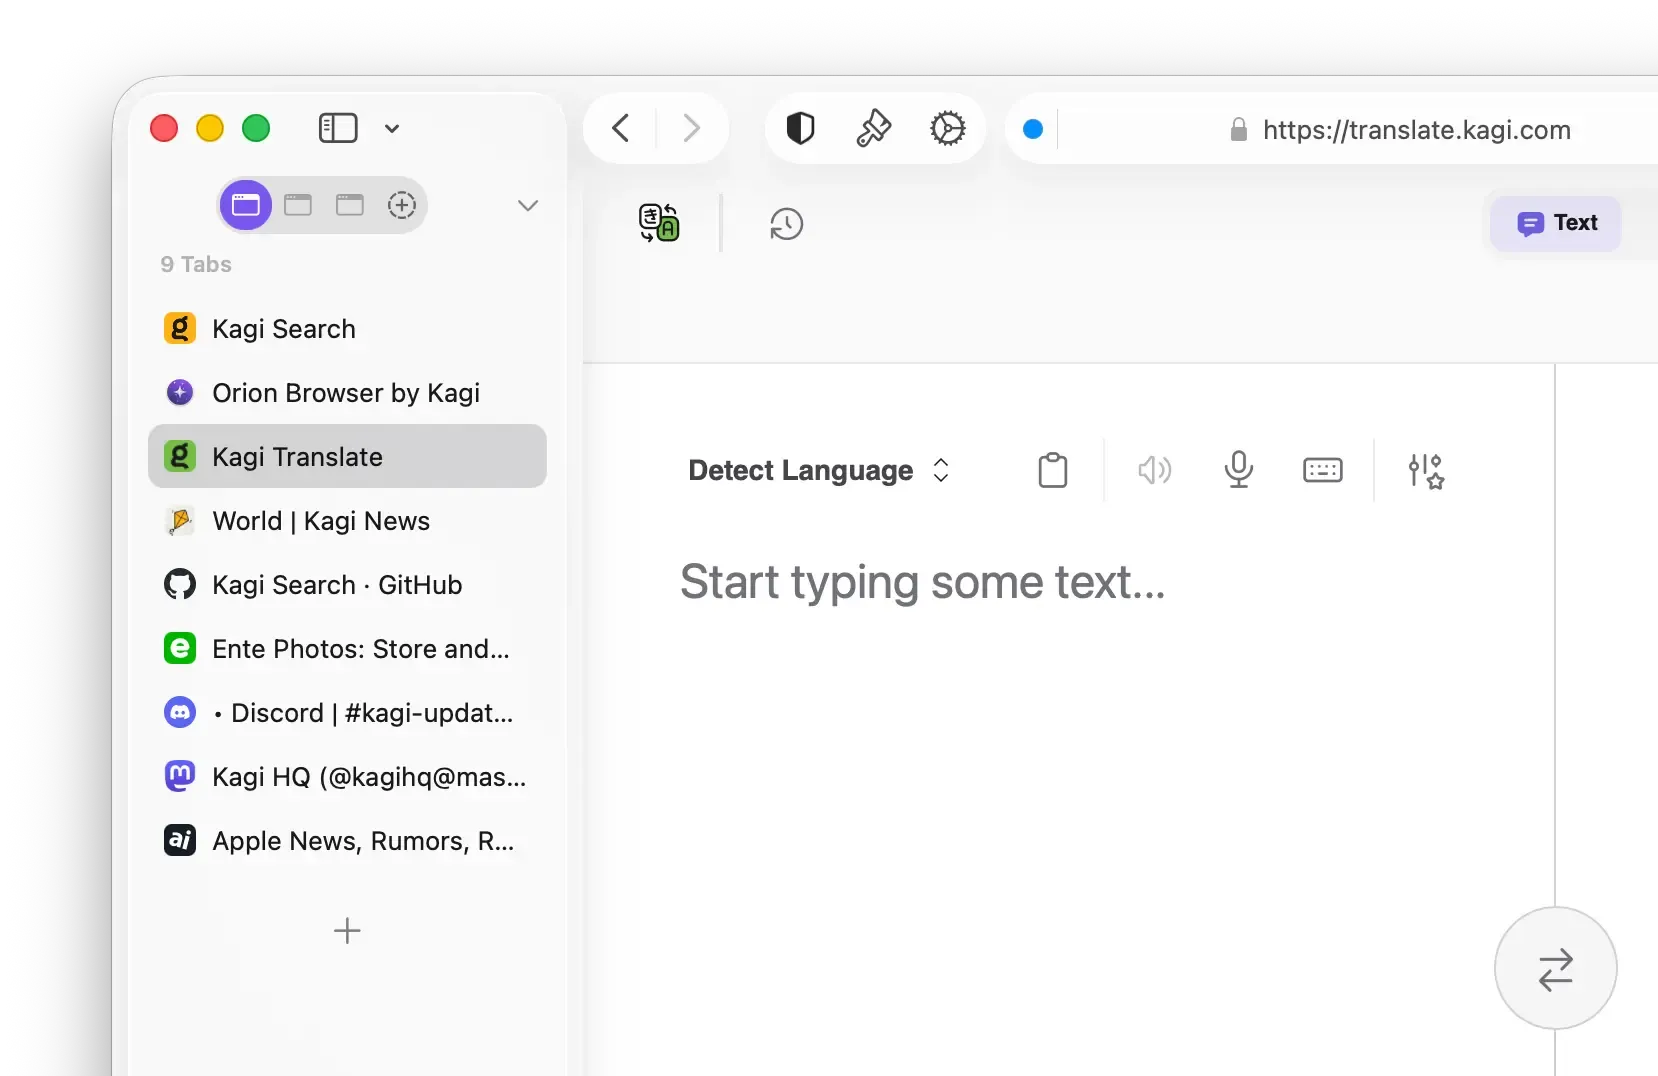The height and width of the screenshot is (1076, 1658).
Task: Expand the tab groups chevron
Action: pos(528,205)
